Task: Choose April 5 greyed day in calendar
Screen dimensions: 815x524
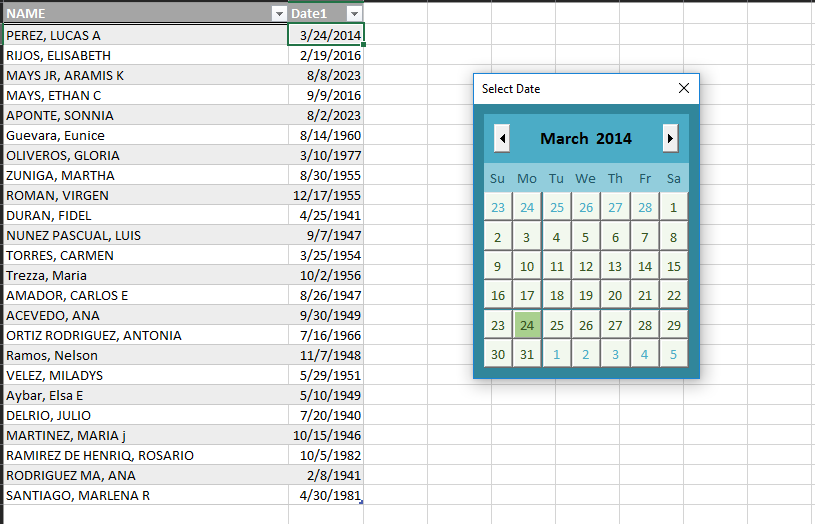Action: click(x=674, y=355)
